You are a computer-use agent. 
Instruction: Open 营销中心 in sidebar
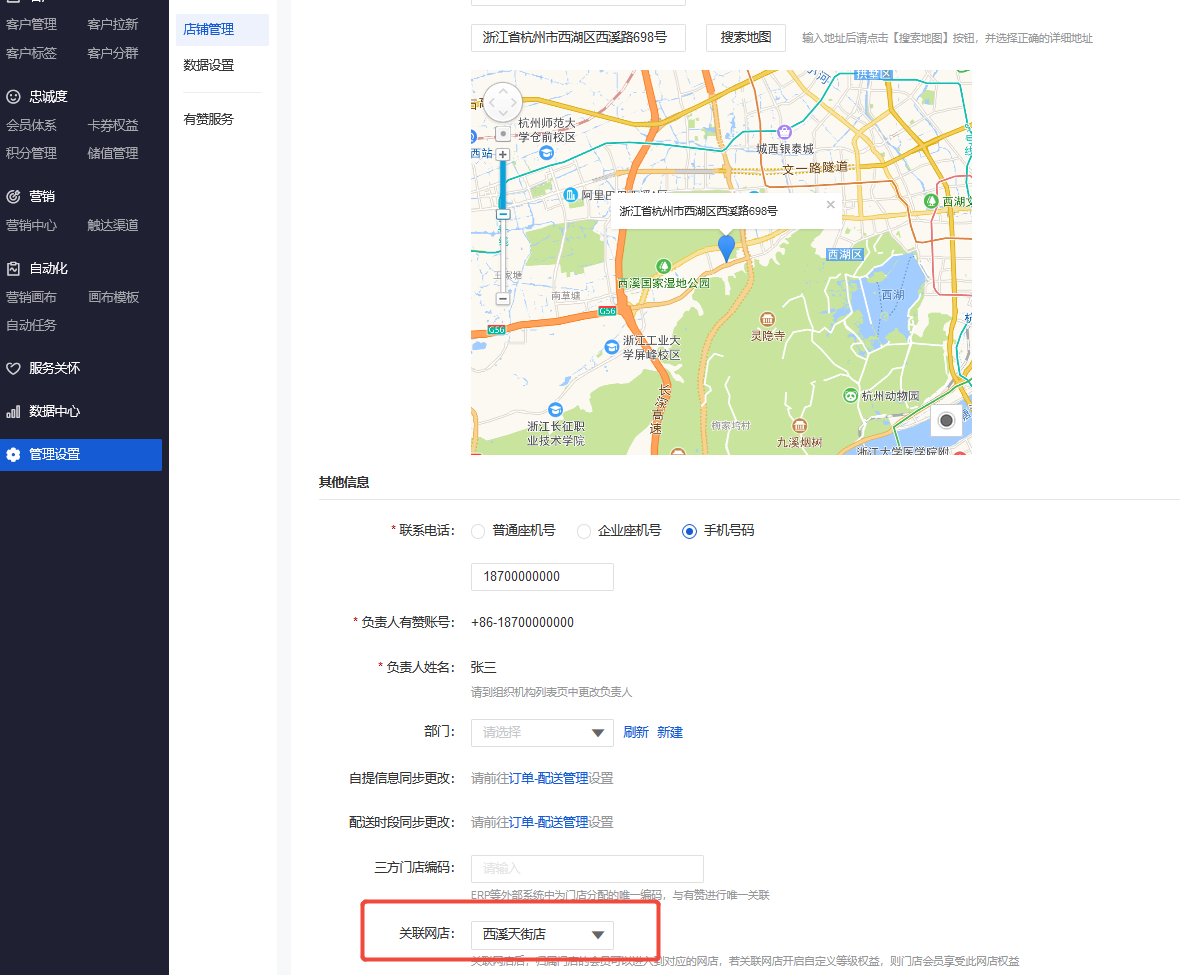(32, 226)
